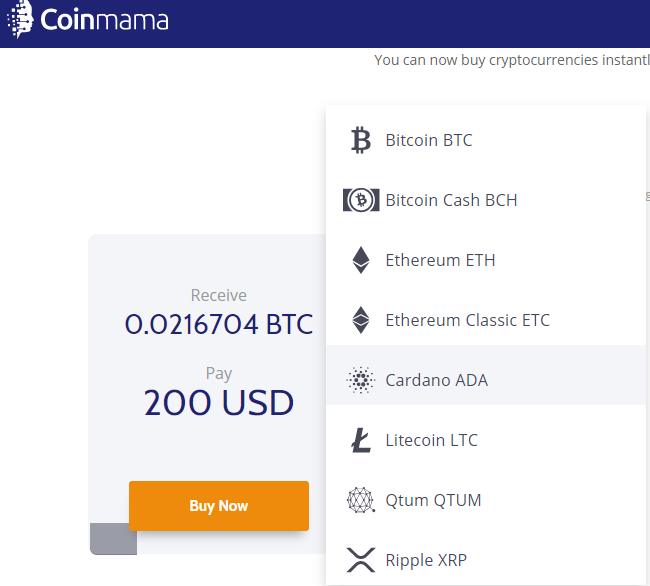
Task: Select Bitcoin BTC from the dropdown list
Action: [429, 140]
